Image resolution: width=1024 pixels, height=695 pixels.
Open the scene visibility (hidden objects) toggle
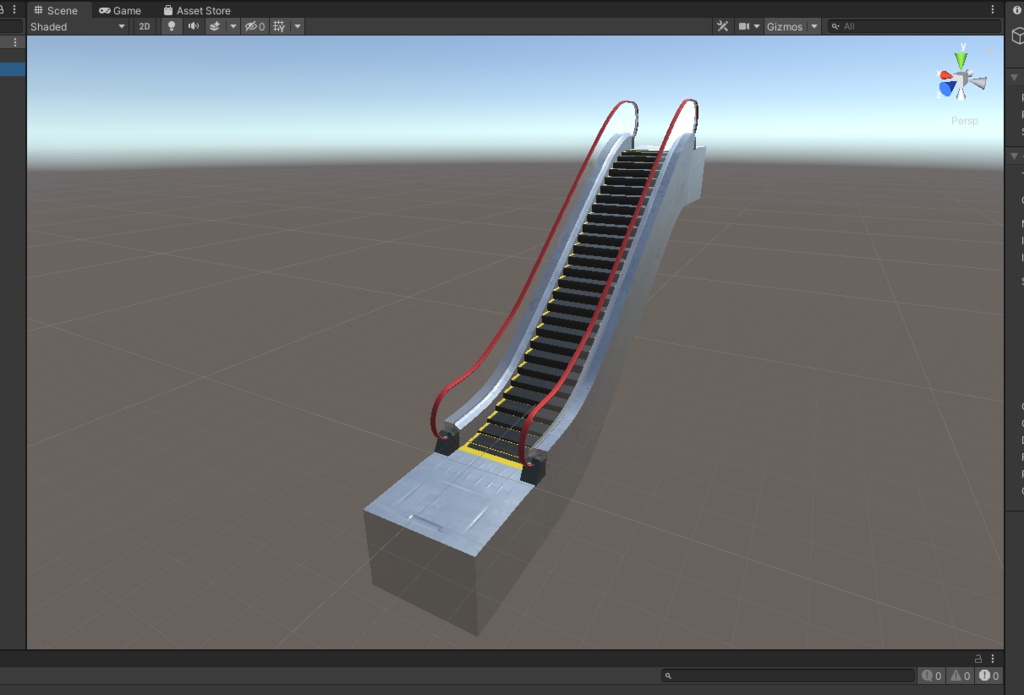[253, 26]
